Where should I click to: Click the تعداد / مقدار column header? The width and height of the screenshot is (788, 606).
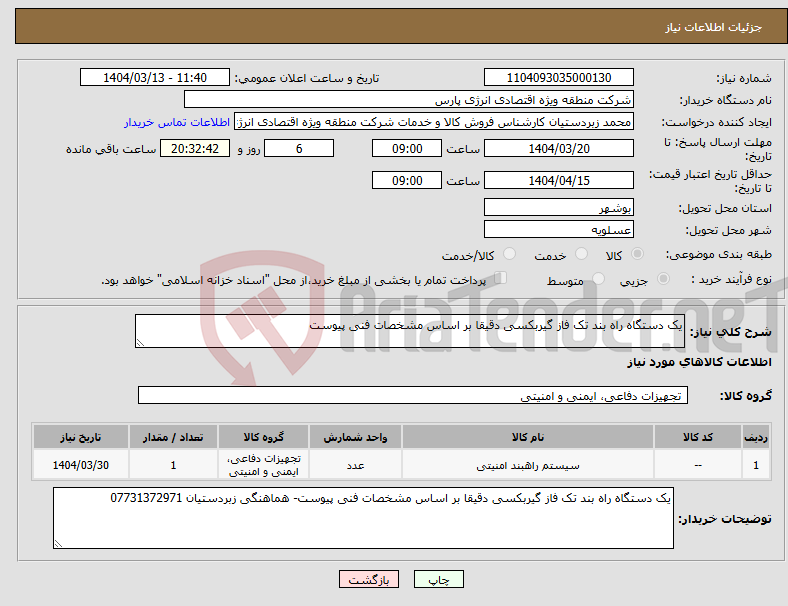pos(173,437)
